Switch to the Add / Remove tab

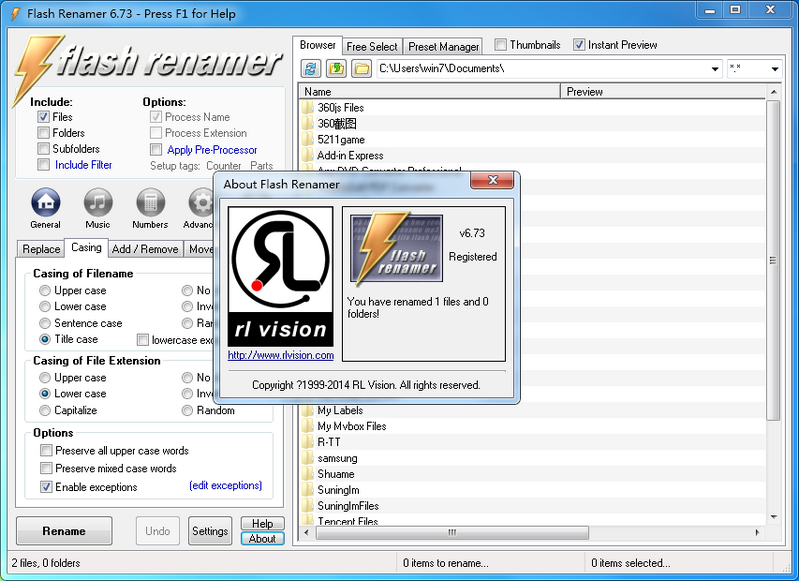[x=145, y=249]
